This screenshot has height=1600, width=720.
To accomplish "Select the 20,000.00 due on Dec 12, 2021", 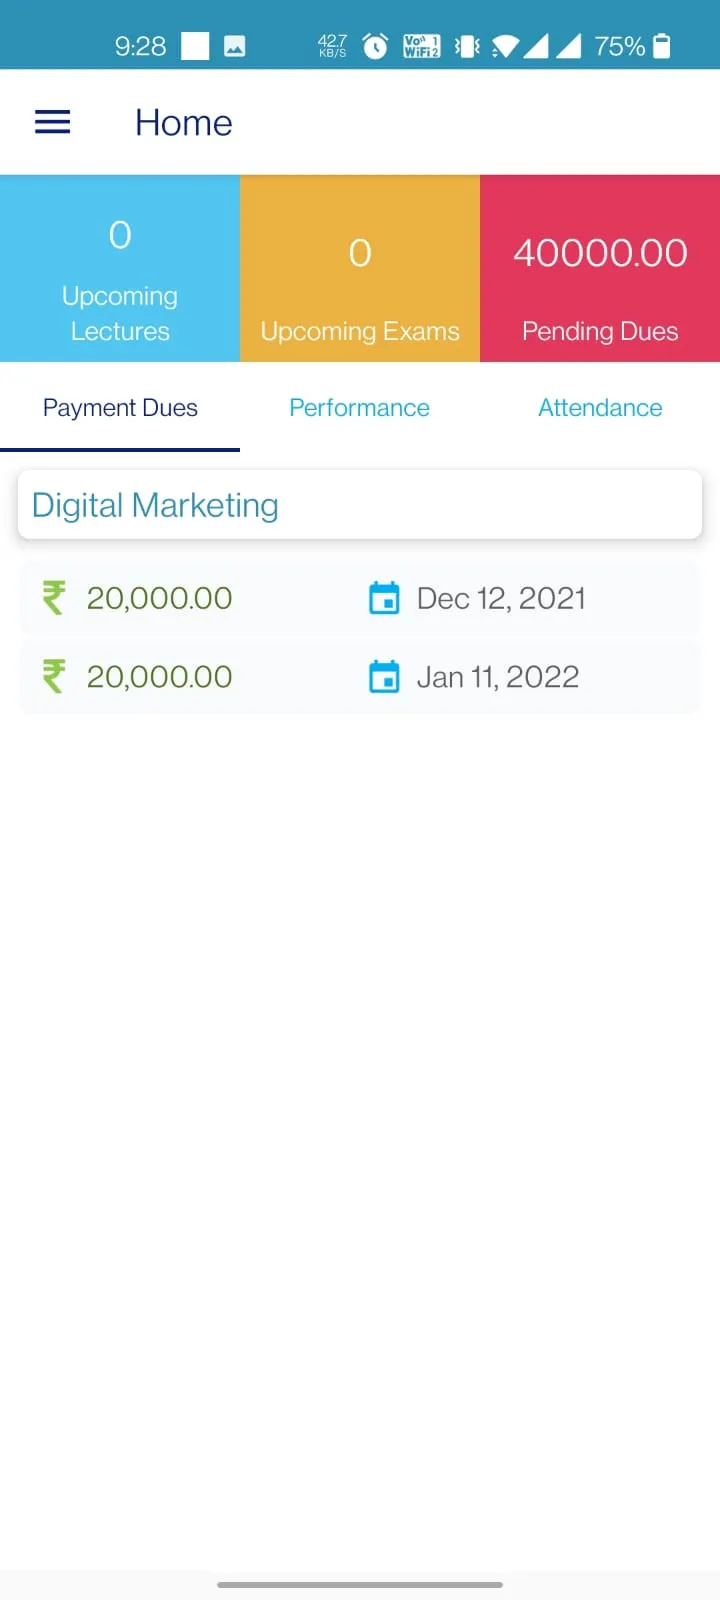I will [160, 598].
